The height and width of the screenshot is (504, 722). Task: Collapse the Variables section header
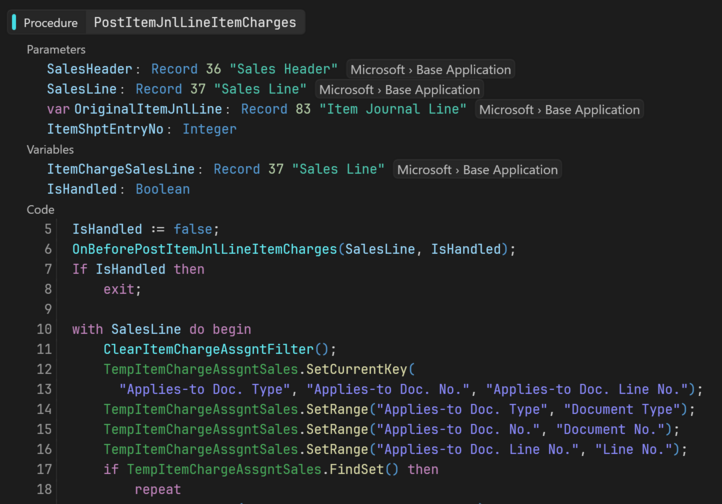click(50, 149)
